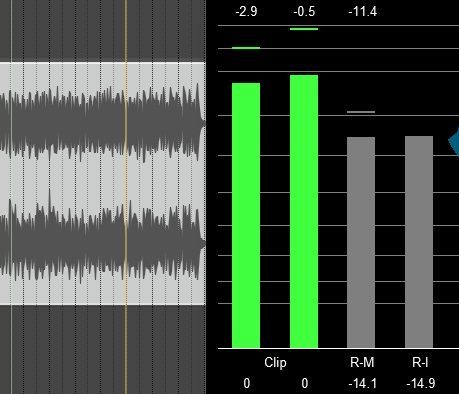Click the -11.4 loudness value readout
The image size is (459, 394).
pos(363,12)
